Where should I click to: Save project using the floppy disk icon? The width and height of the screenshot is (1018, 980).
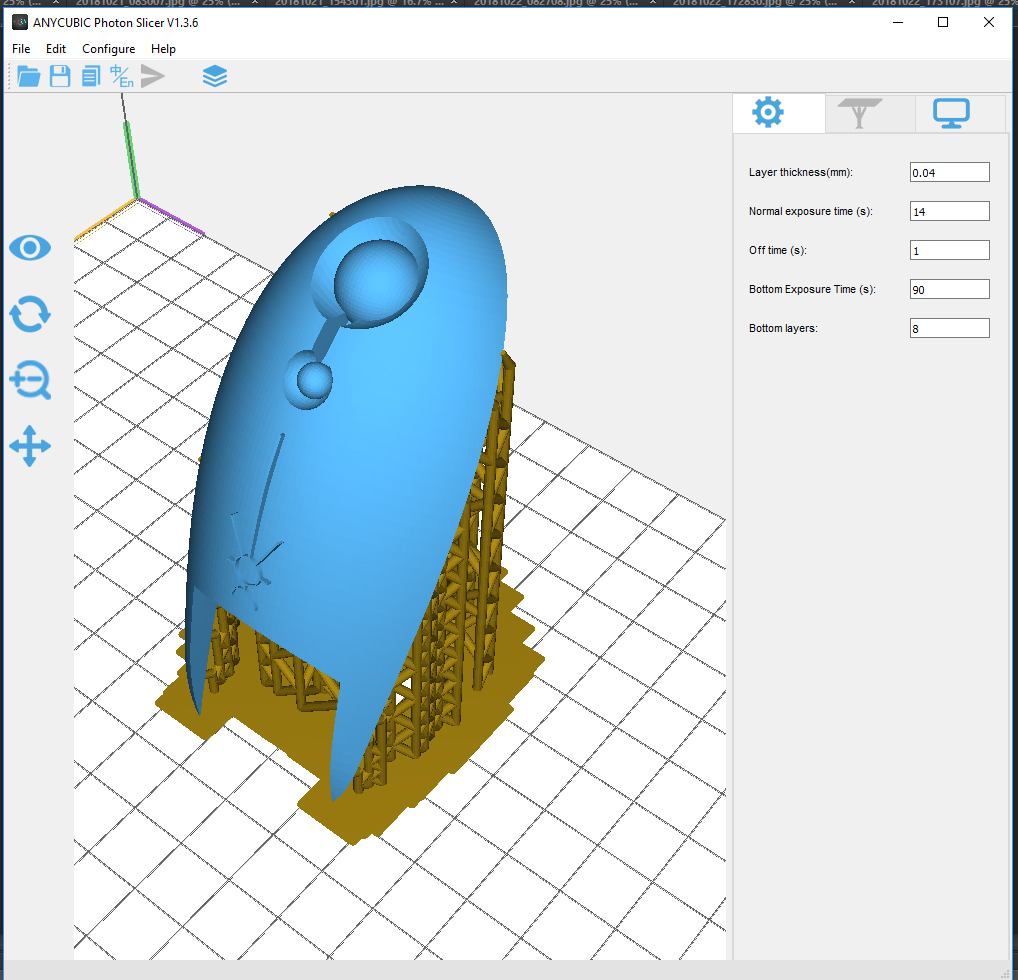[60, 77]
